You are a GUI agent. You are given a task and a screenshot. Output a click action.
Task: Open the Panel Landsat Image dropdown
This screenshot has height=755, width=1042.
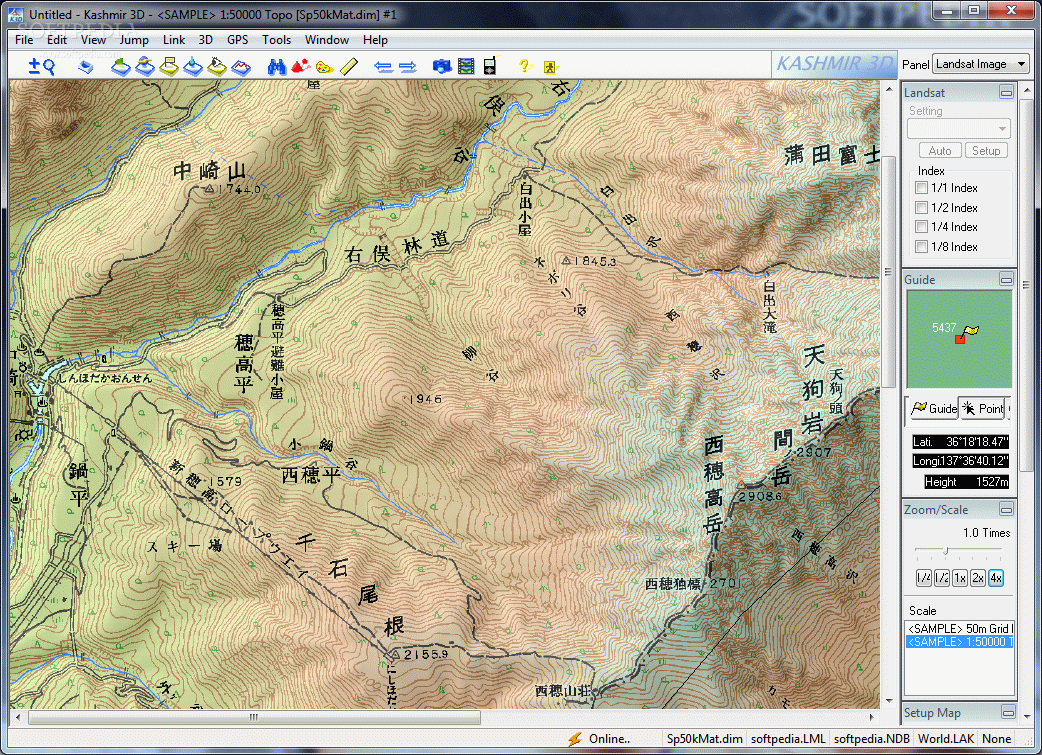(x=981, y=64)
